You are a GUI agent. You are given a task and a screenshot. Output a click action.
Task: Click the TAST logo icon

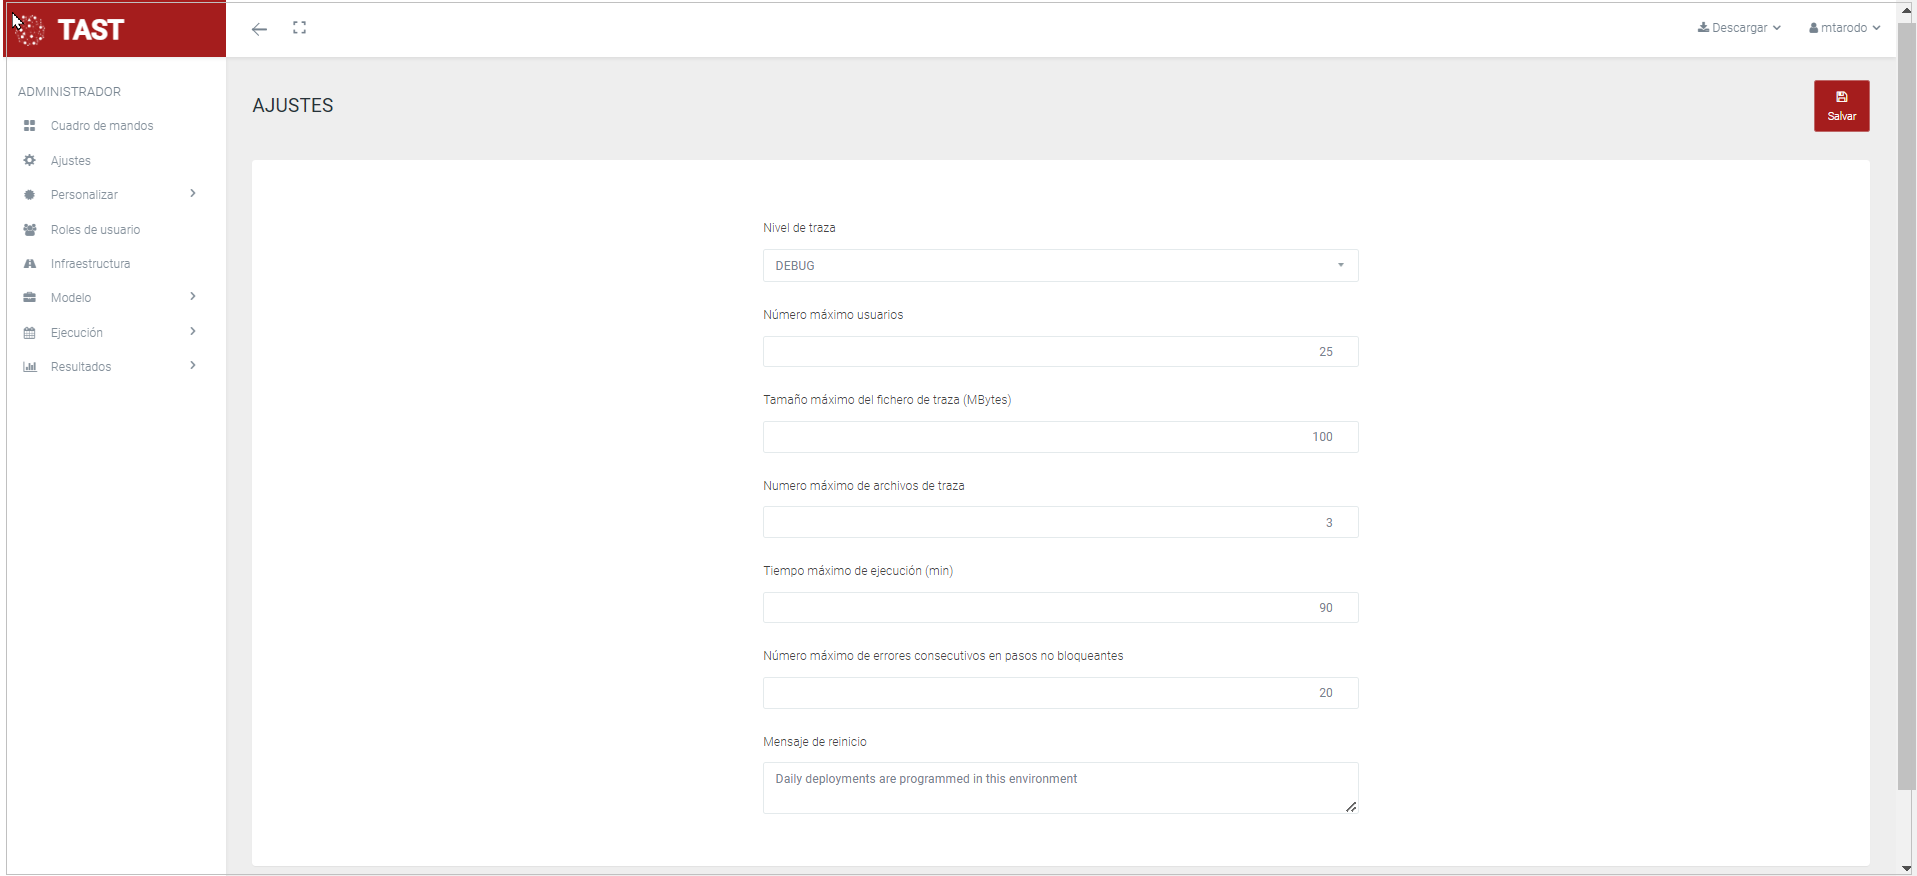click(31, 30)
